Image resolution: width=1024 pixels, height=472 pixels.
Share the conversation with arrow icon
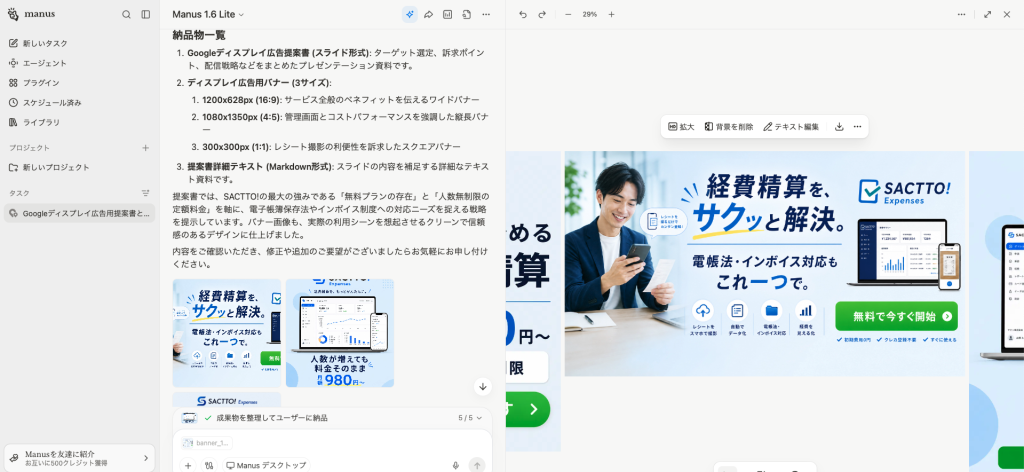coord(428,14)
